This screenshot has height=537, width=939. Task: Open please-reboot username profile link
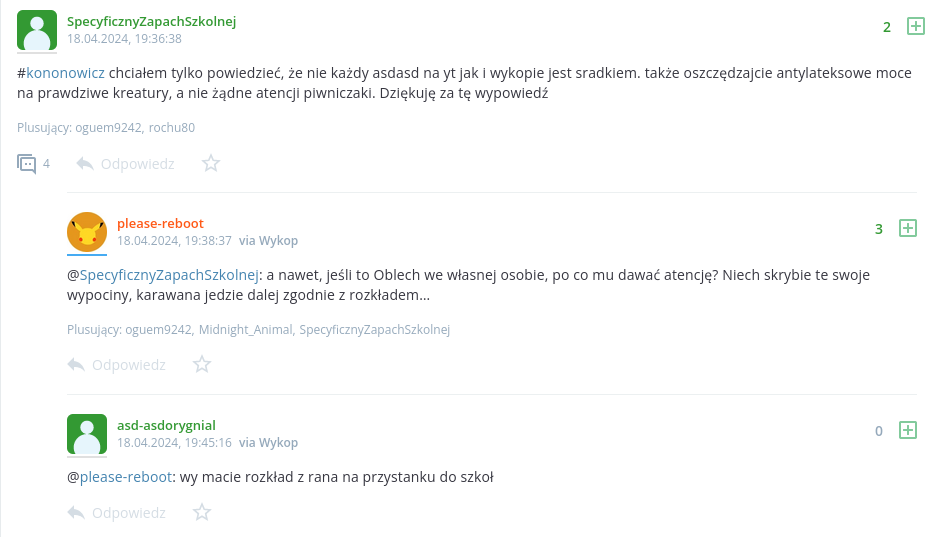[160, 223]
